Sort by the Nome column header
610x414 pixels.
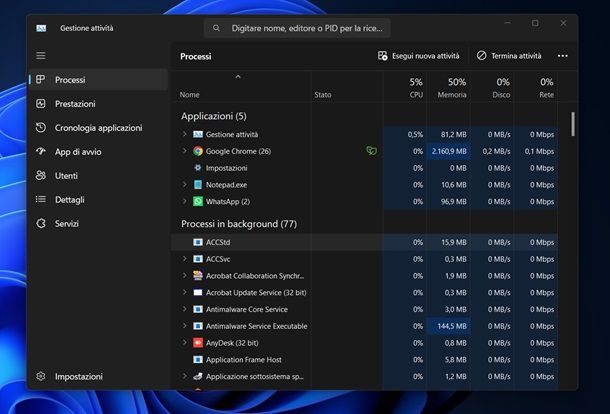tap(241, 87)
